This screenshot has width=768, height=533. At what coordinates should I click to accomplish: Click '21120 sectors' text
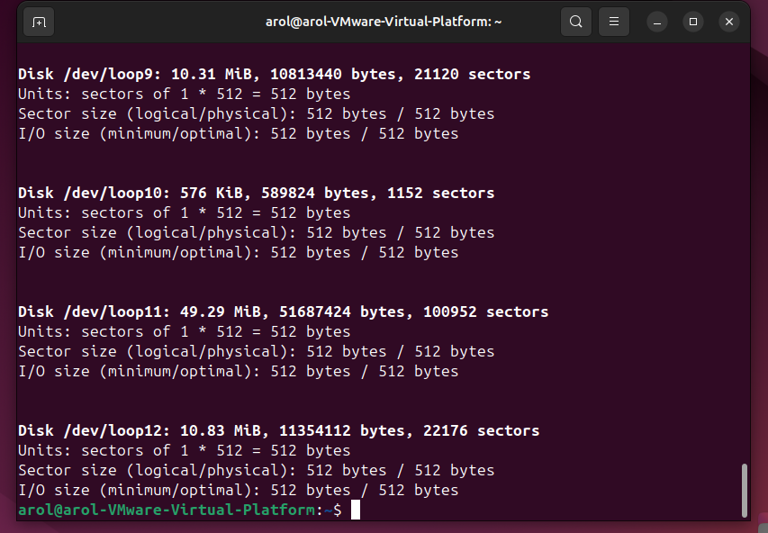coord(472,74)
